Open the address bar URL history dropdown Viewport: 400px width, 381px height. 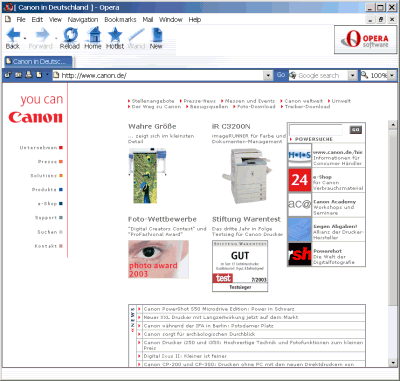268,76
